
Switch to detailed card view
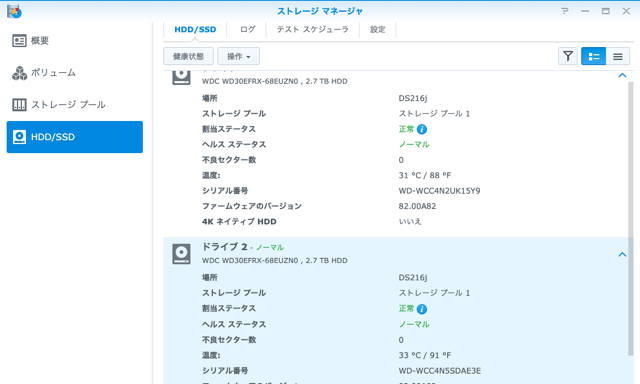[593, 56]
